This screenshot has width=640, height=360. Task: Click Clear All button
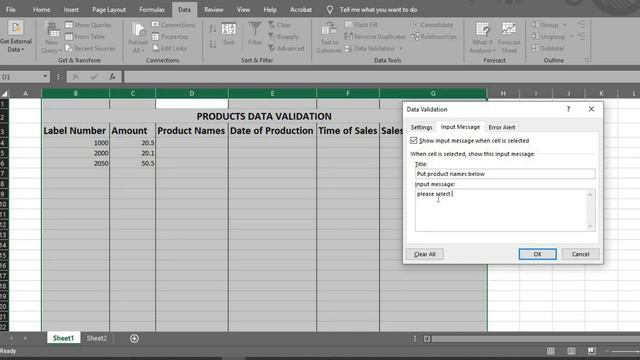tap(424, 254)
